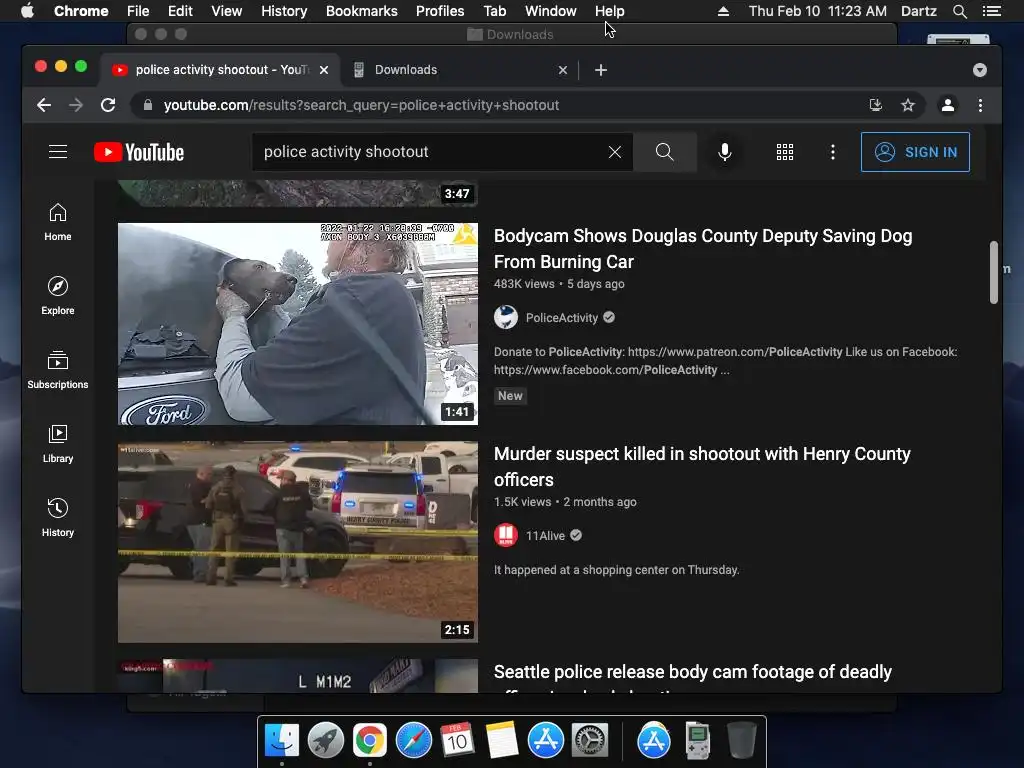Open the File menu
This screenshot has height=768, width=1024.
pos(138,11)
